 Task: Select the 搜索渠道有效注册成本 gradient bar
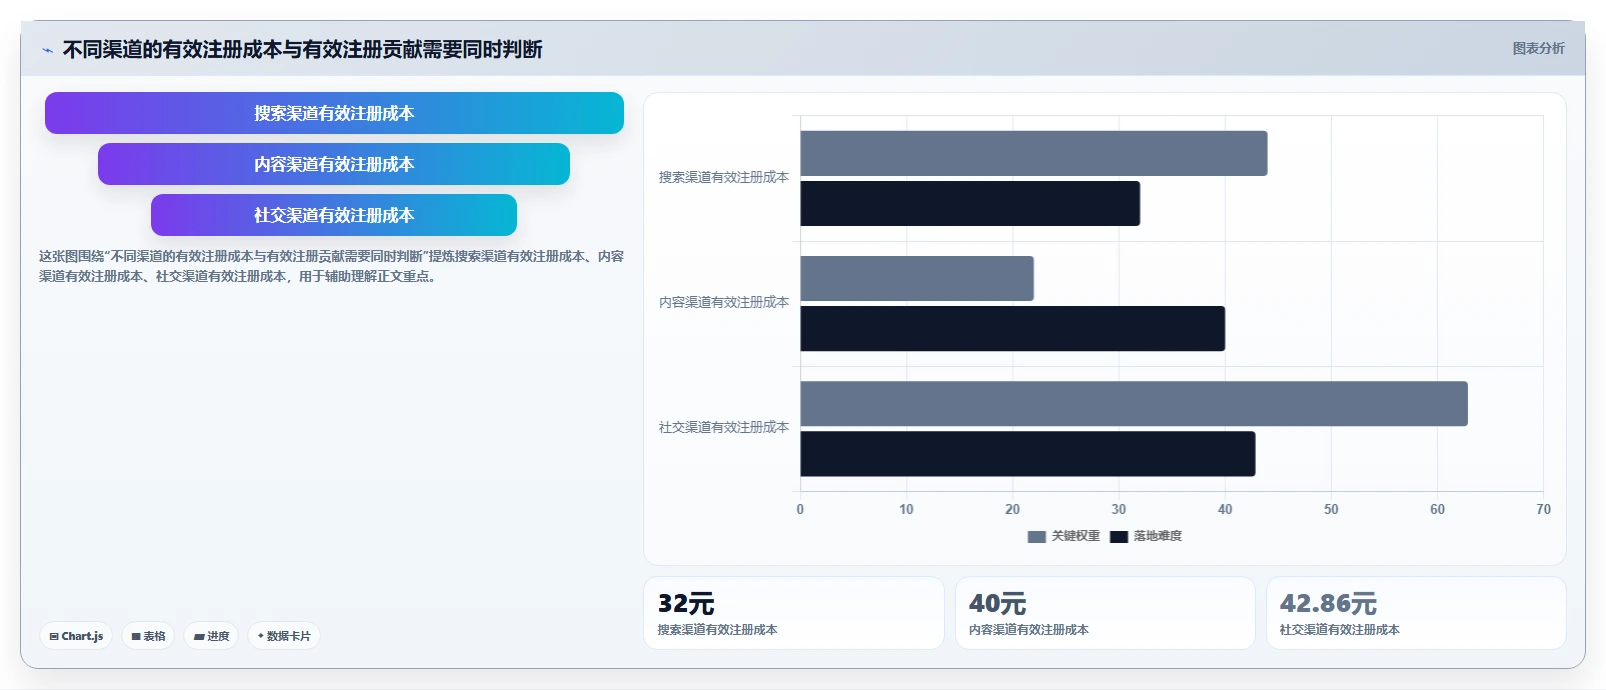(x=334, y=113)
